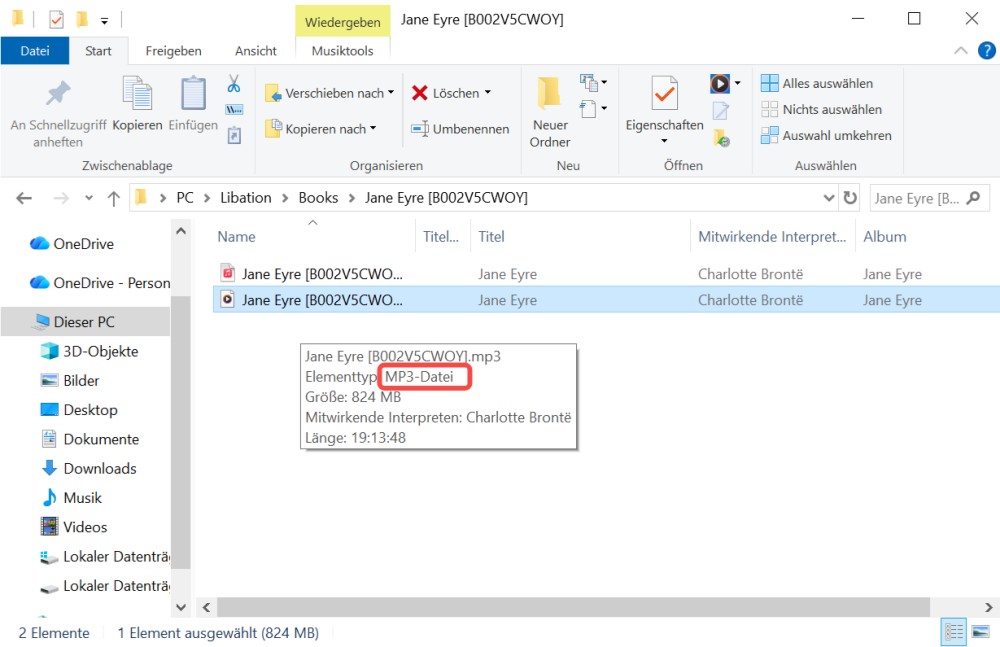1000x647 pixels.
Task: Expand the arrow under Eigenschaften
Action: click(665, 140)
